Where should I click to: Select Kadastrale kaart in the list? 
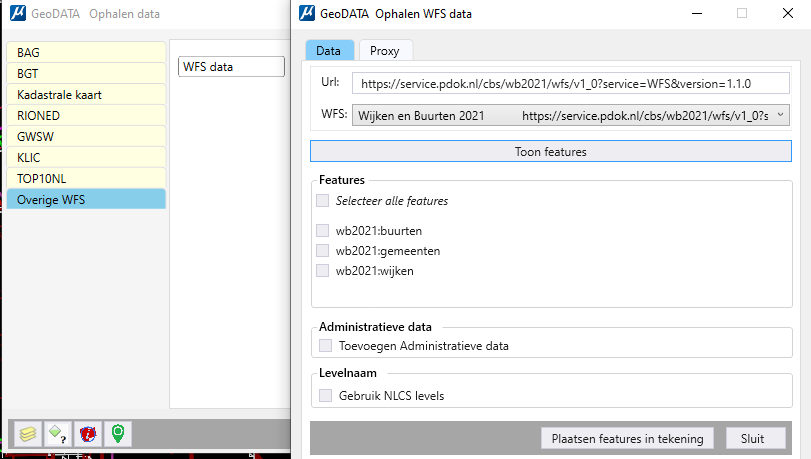(86, 95)
